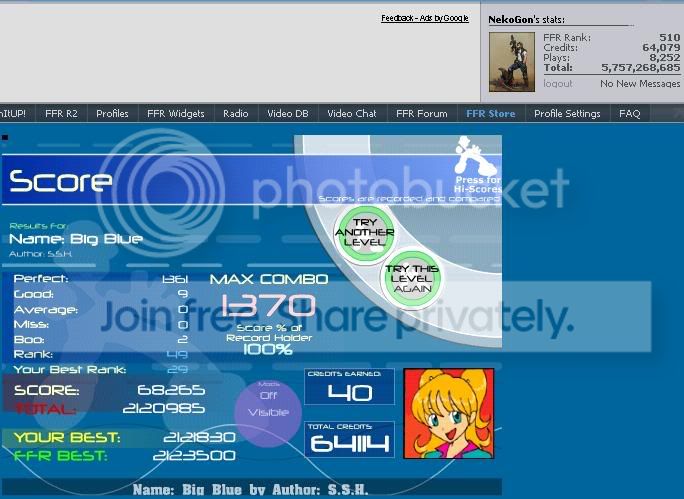Image resolution: width=684 pixels, height=499 pixels.
Task: Select Radio in the navigation bar
Action: pos(236,114)
